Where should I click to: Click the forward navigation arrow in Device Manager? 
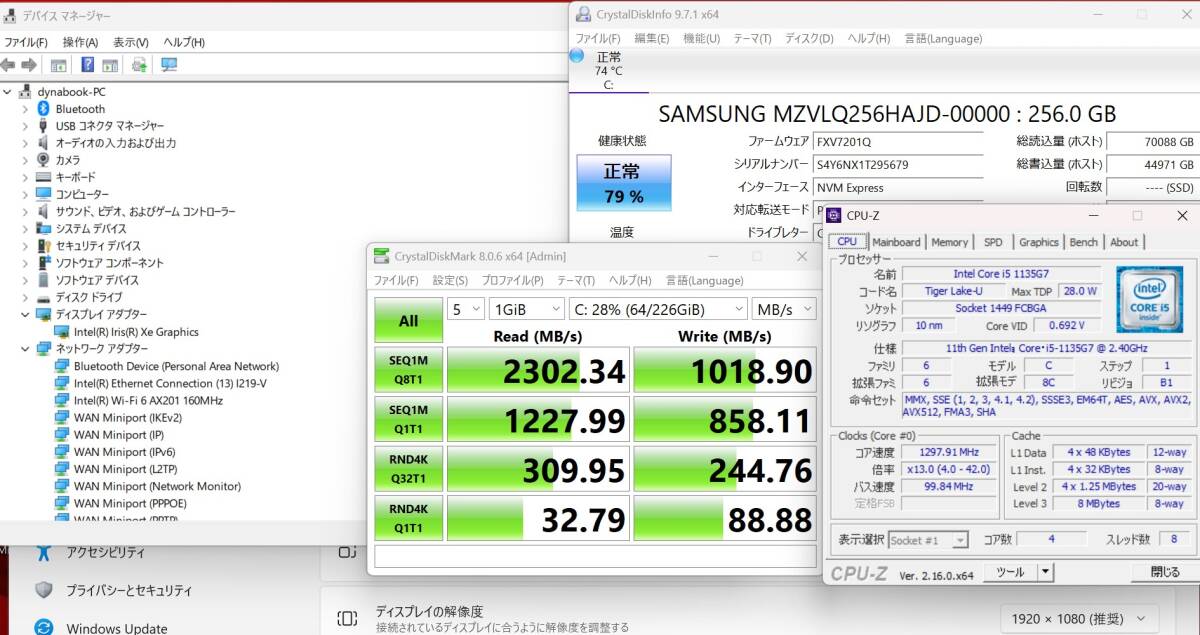click(x=29, y=64)
